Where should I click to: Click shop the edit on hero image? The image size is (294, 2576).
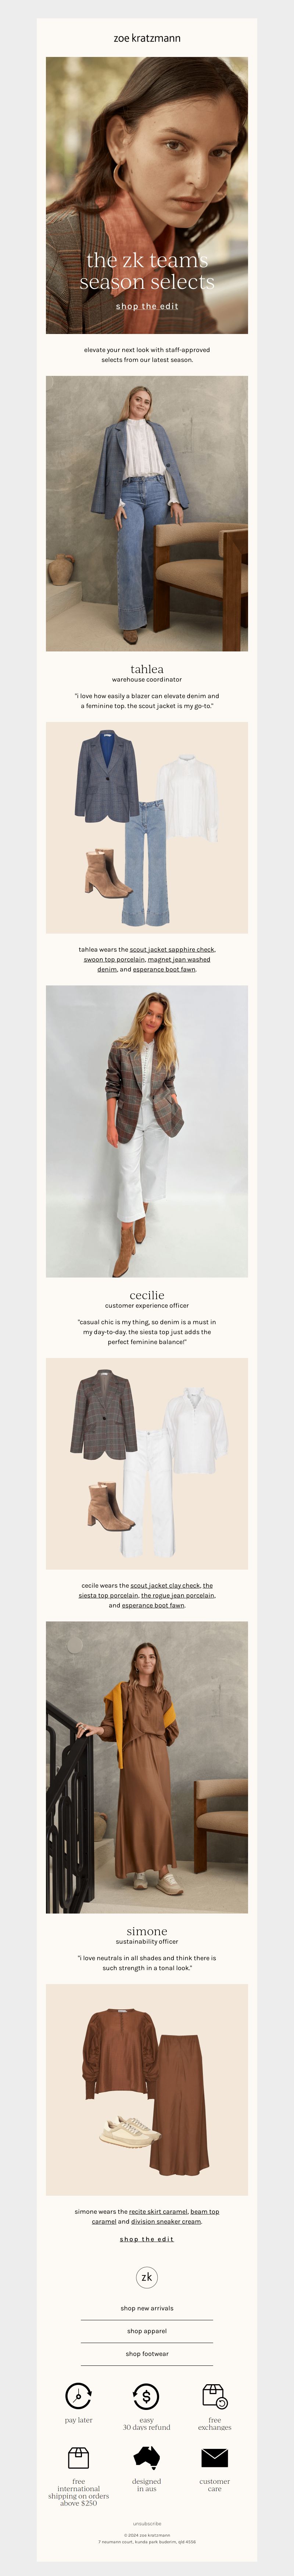[x=147, y=306]
